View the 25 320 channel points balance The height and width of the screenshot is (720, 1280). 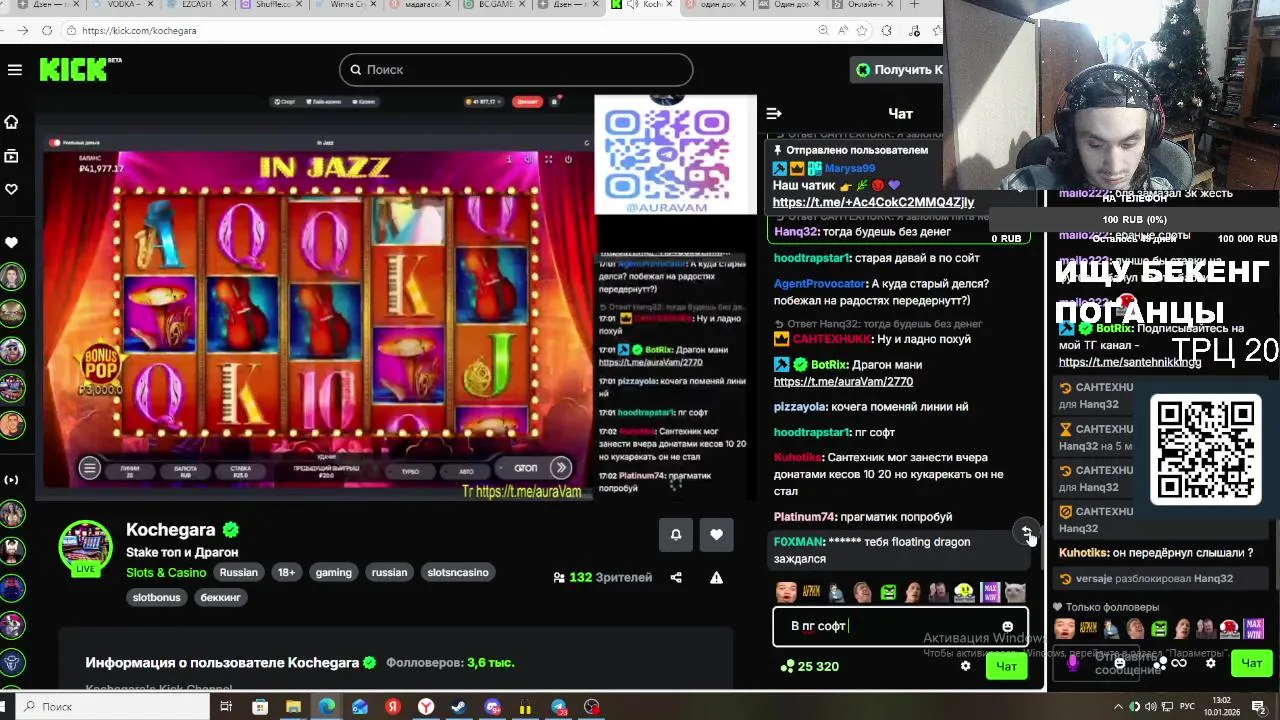coord(810,666)
